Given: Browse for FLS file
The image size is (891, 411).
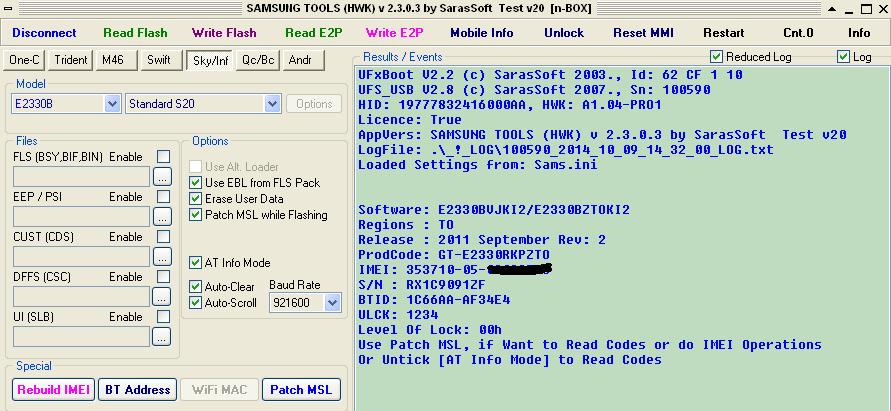Looking at the screenshot, I should 162,177.
